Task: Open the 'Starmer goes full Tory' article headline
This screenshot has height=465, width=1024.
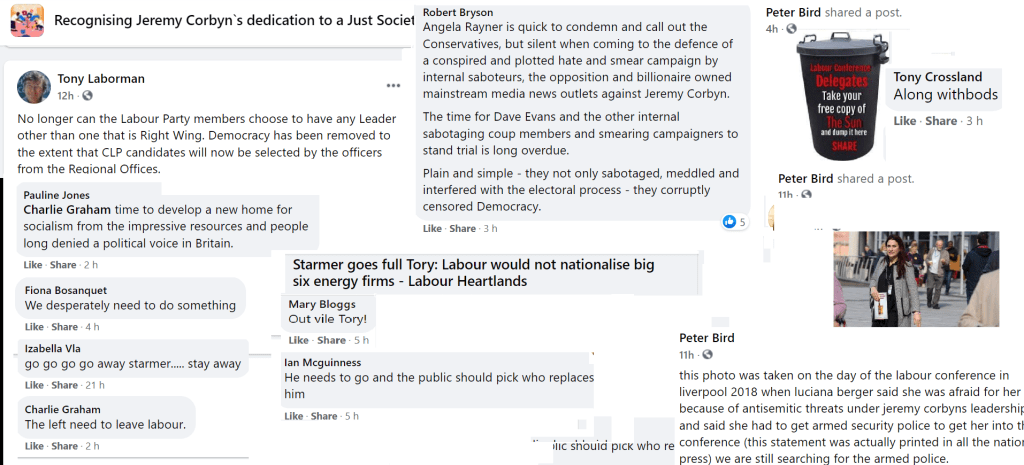Action: [473, 273]
